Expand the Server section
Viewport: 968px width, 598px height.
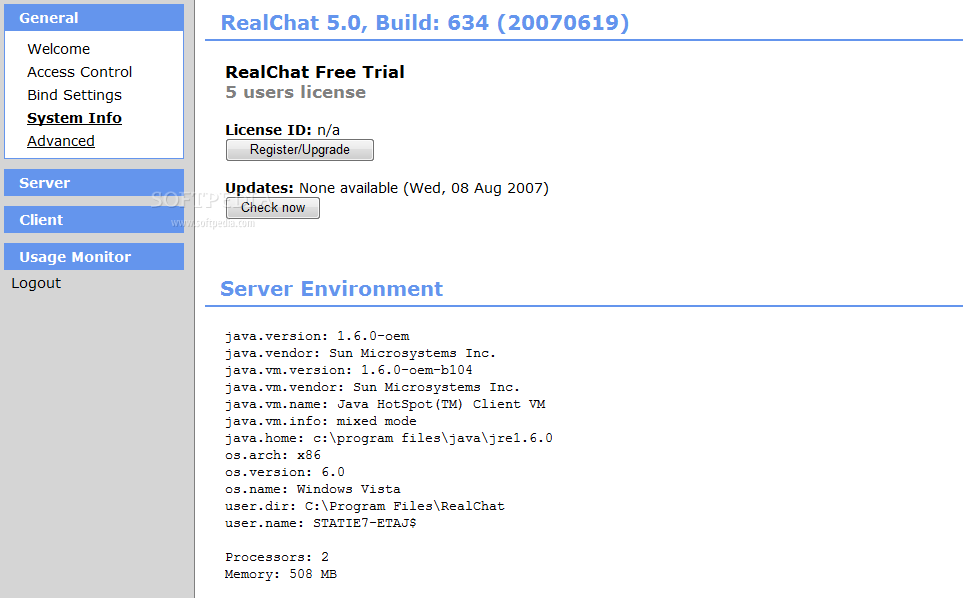pos(94,183)
